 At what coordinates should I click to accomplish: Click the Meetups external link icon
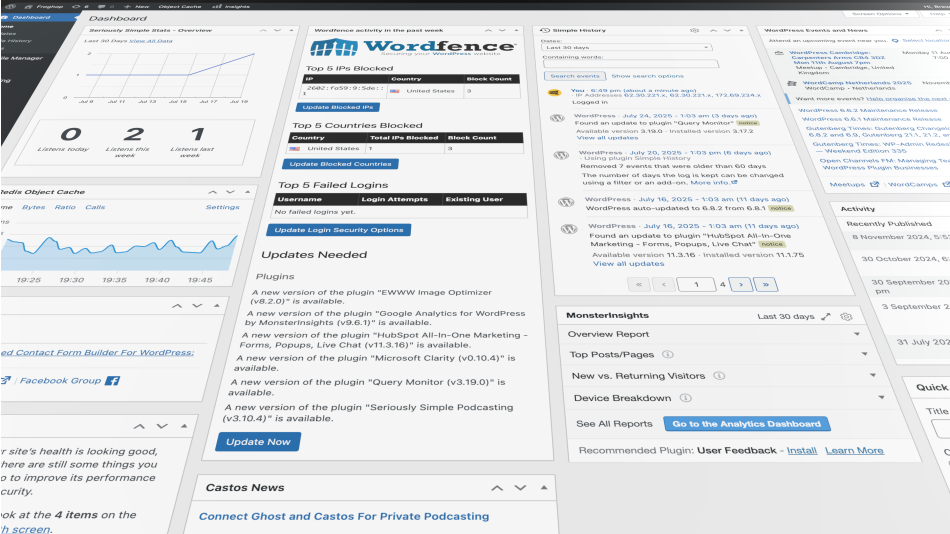click(873, 184)
